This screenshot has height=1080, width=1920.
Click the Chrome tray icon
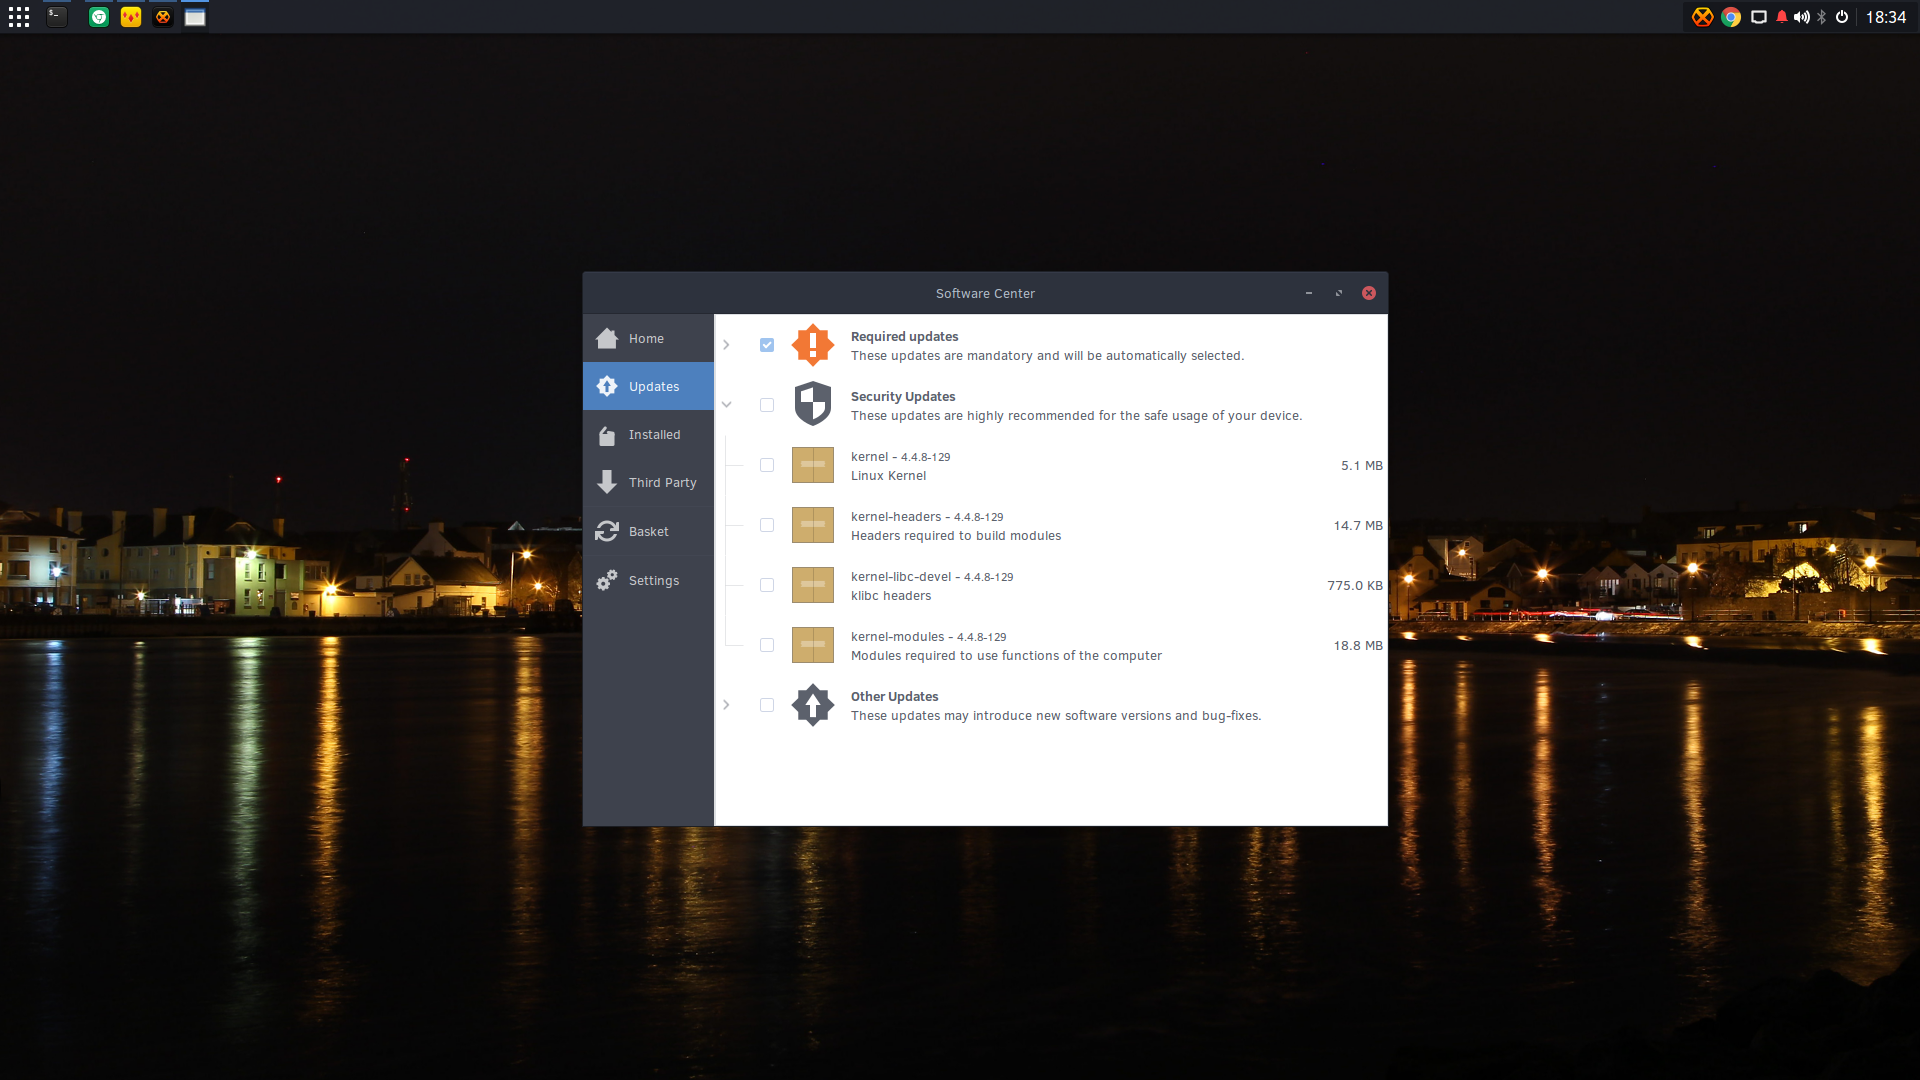pos(1731,17)
